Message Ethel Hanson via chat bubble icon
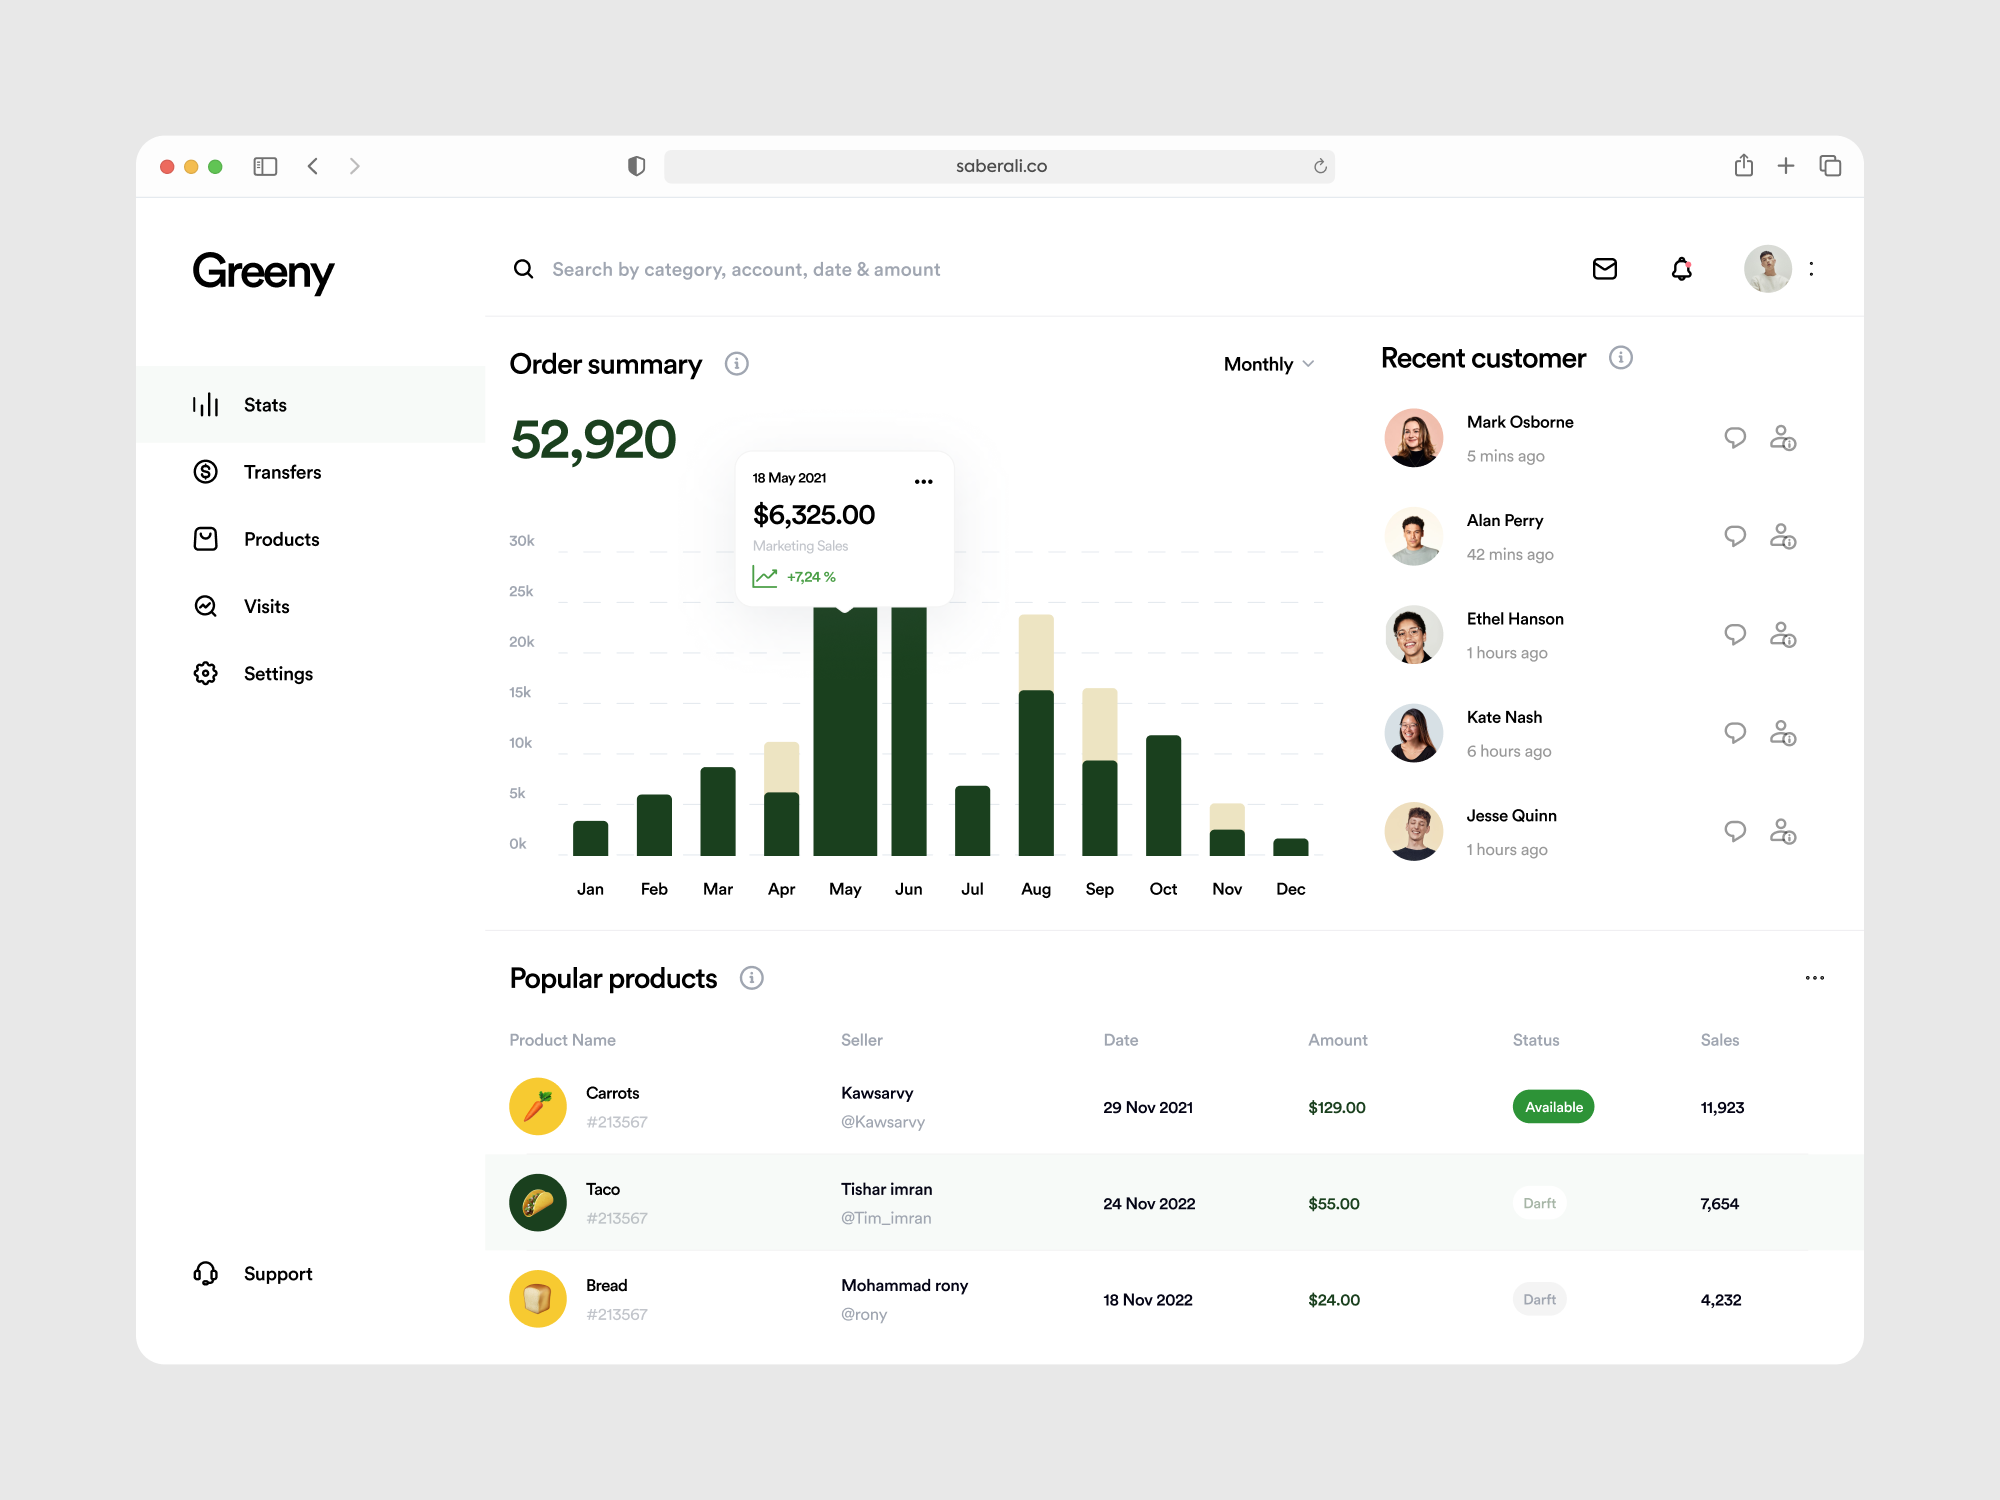The width and height of the screenshot is (2000, 1500). pos(1735,635)
